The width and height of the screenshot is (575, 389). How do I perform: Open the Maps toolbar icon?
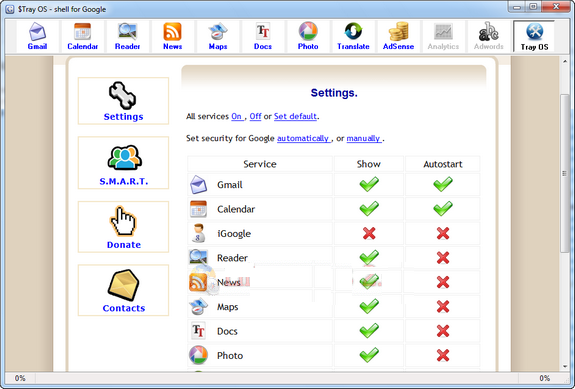point(218,36)
